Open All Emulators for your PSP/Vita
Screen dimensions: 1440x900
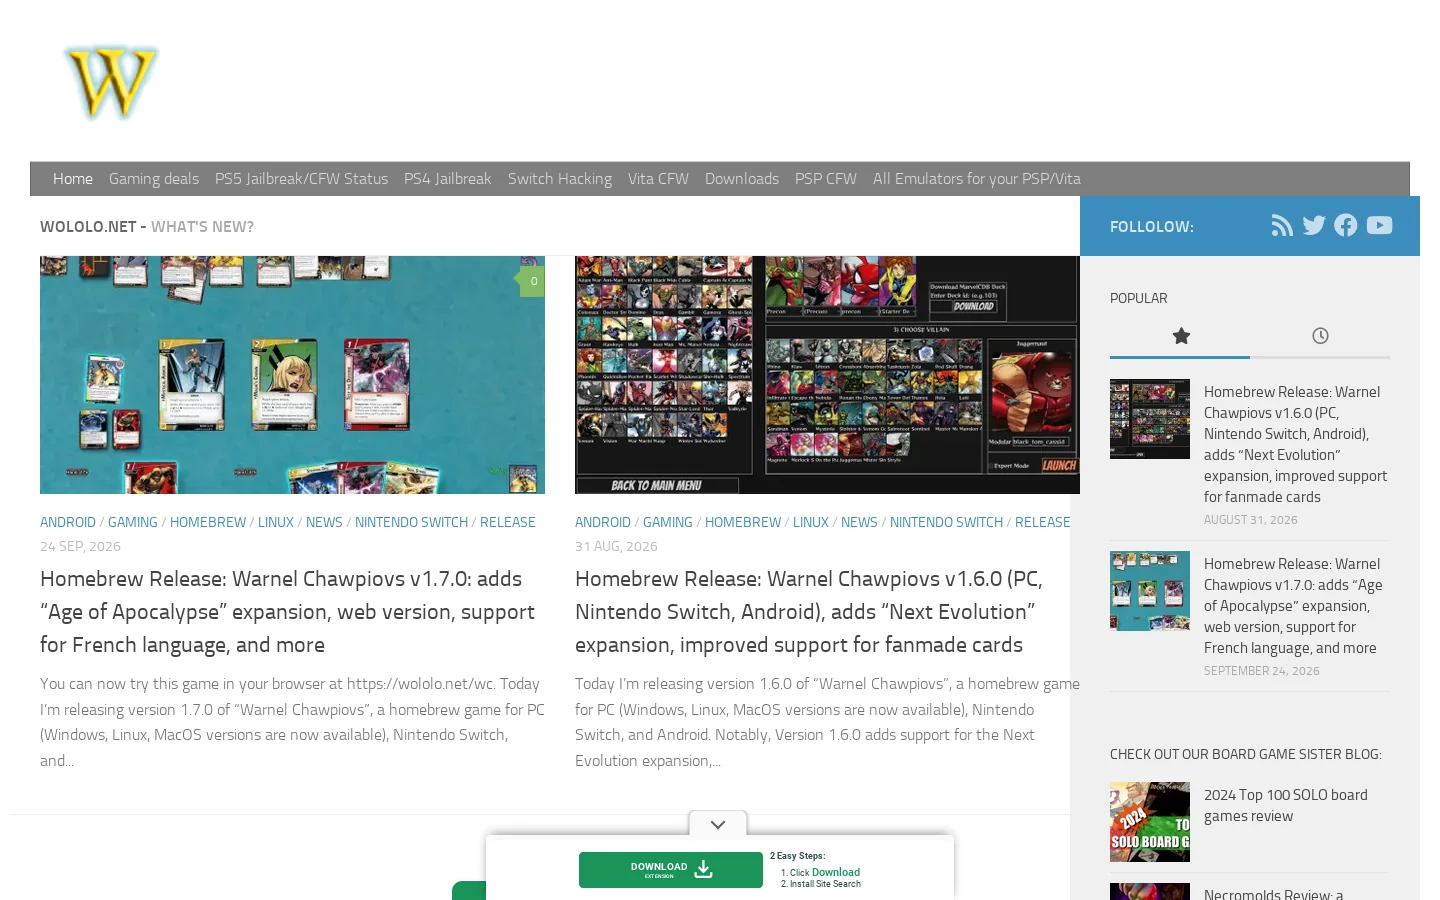977,179
